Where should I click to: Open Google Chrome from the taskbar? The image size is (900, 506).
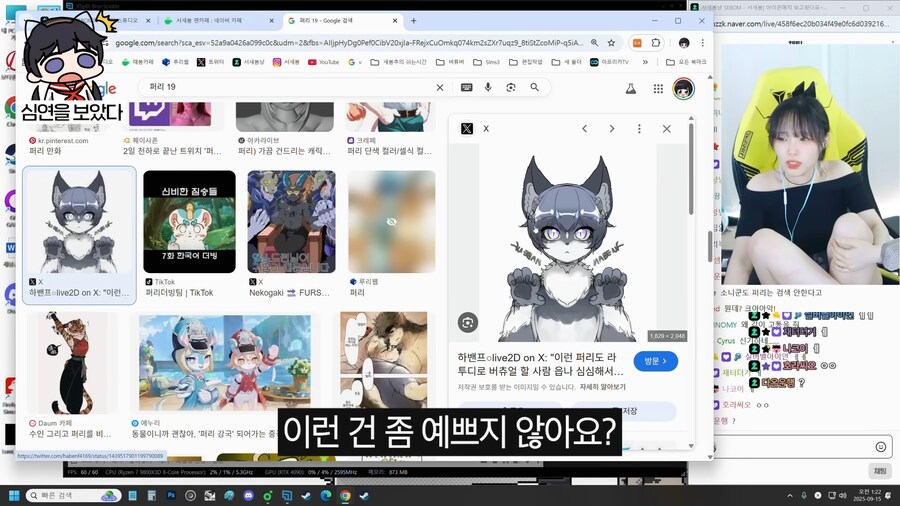point(345,496)
